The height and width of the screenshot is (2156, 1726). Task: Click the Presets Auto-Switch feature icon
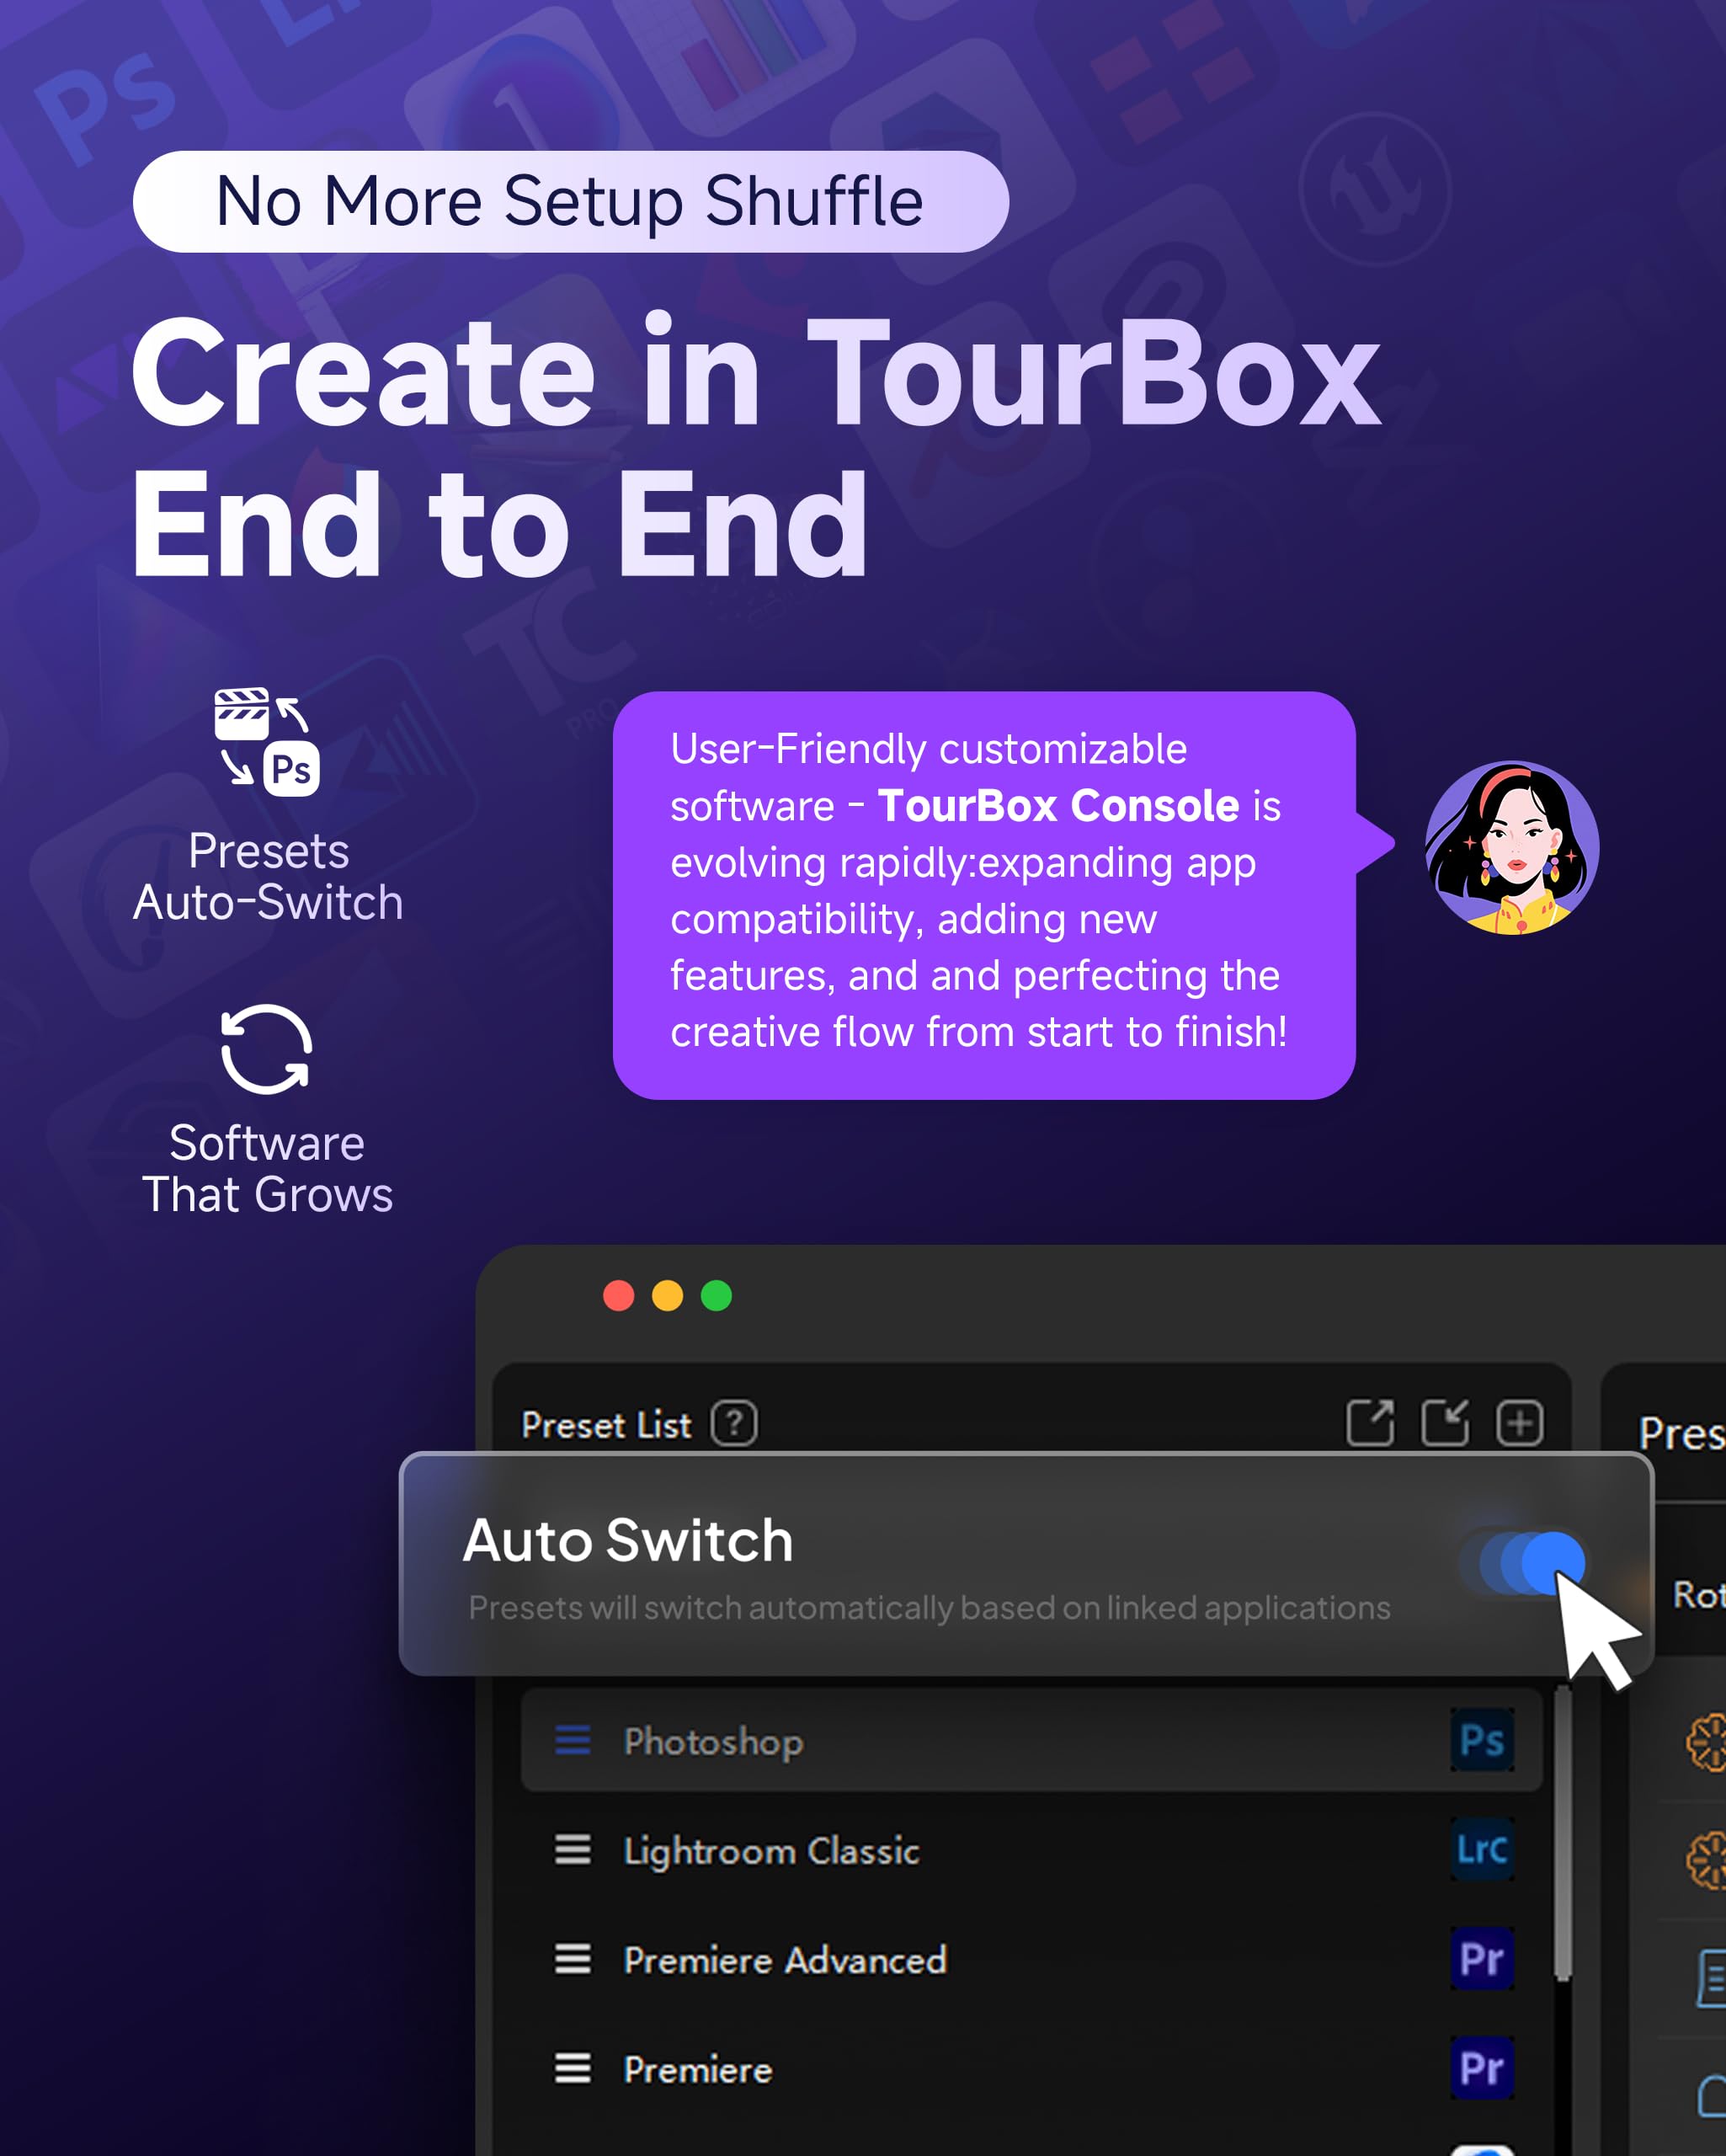(267, 742)
